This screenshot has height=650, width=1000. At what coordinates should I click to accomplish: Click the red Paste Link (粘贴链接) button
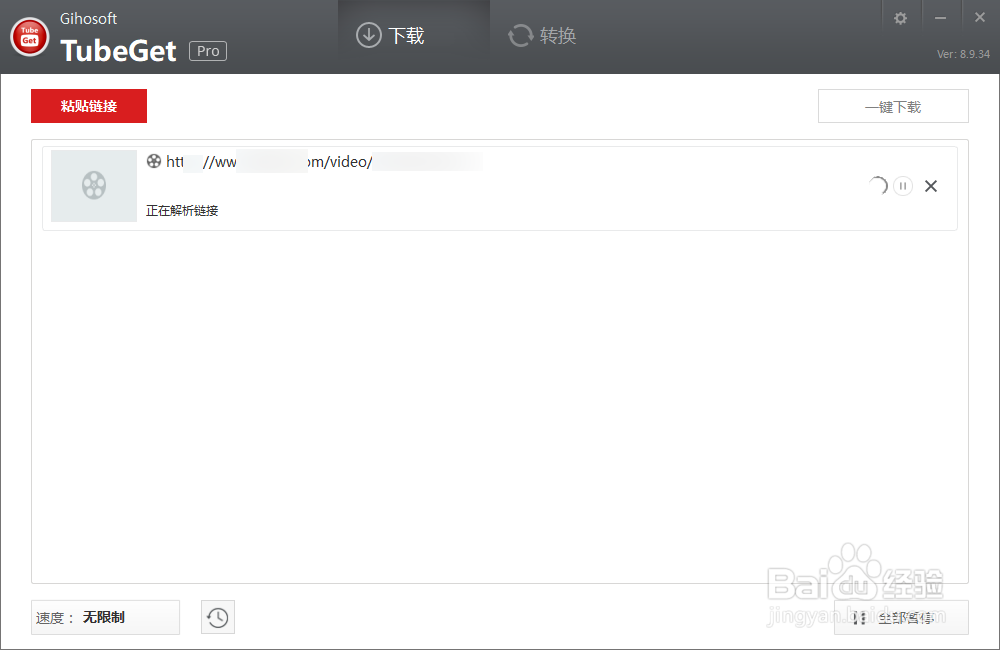(x=89, y=106)
